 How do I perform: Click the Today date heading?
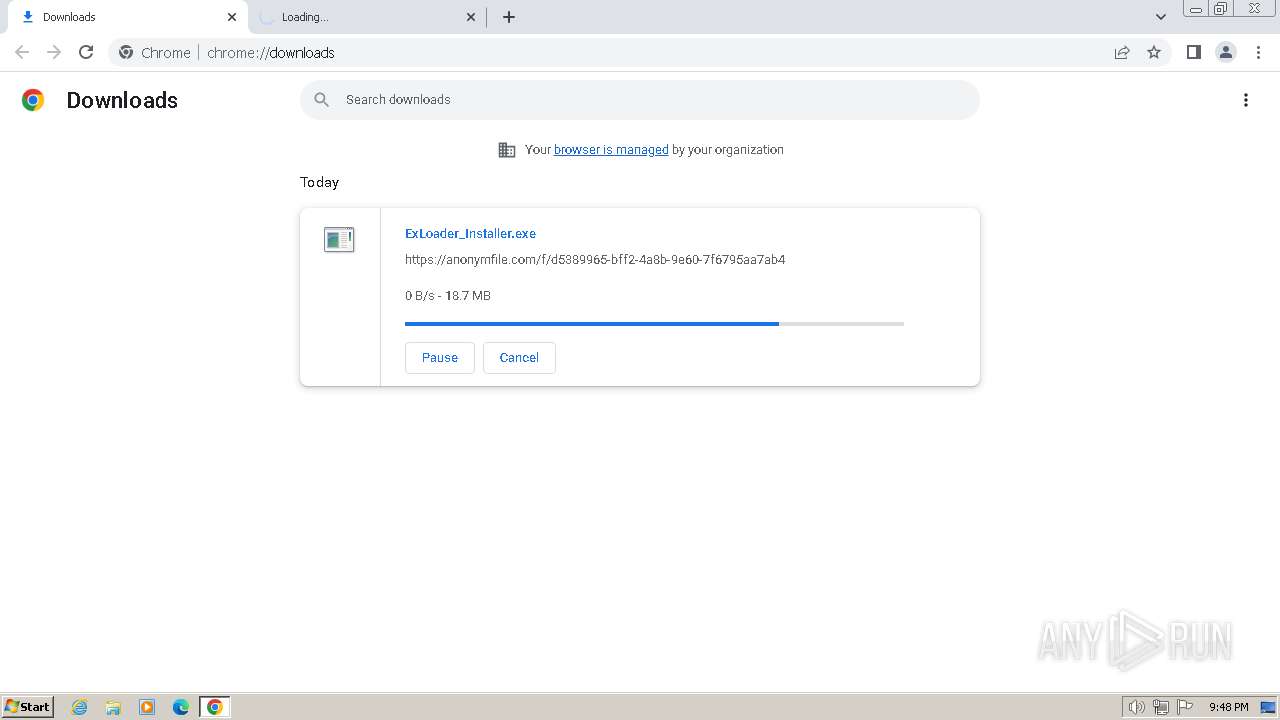click(319, 182)
